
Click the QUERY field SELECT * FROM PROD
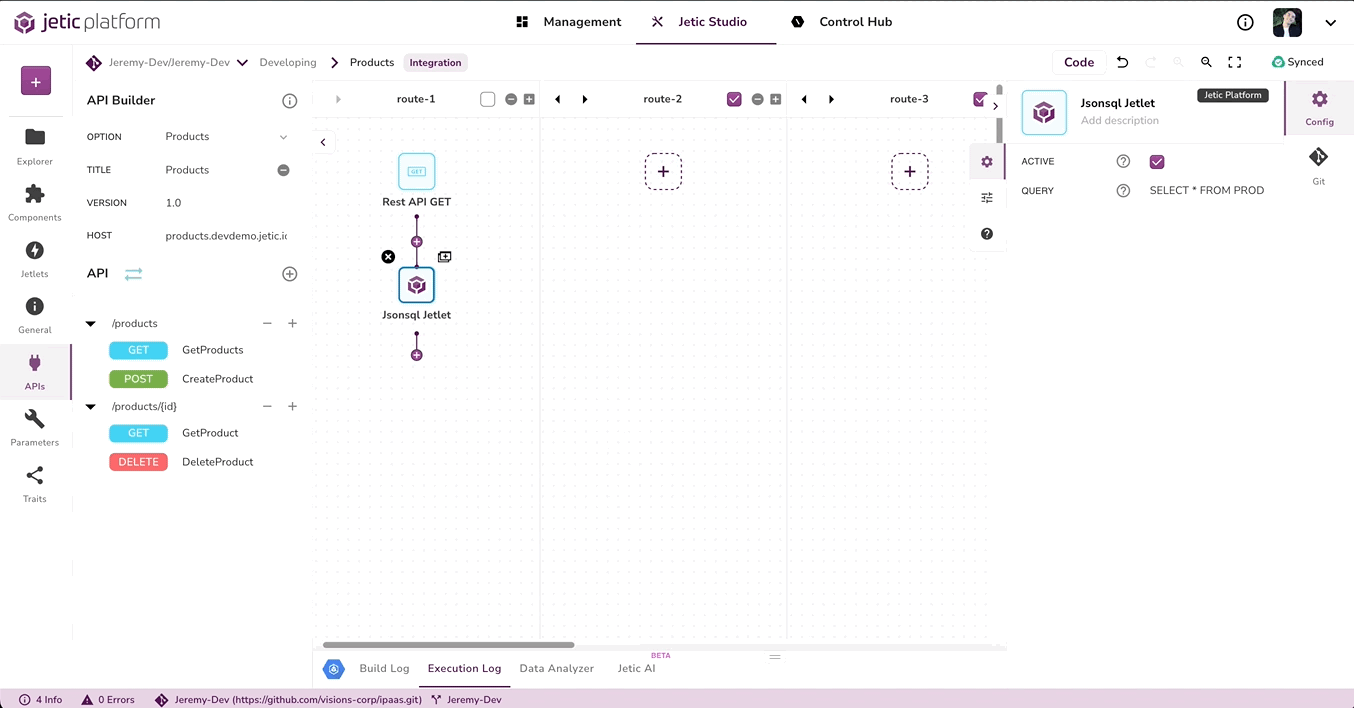click(1207, 191)
